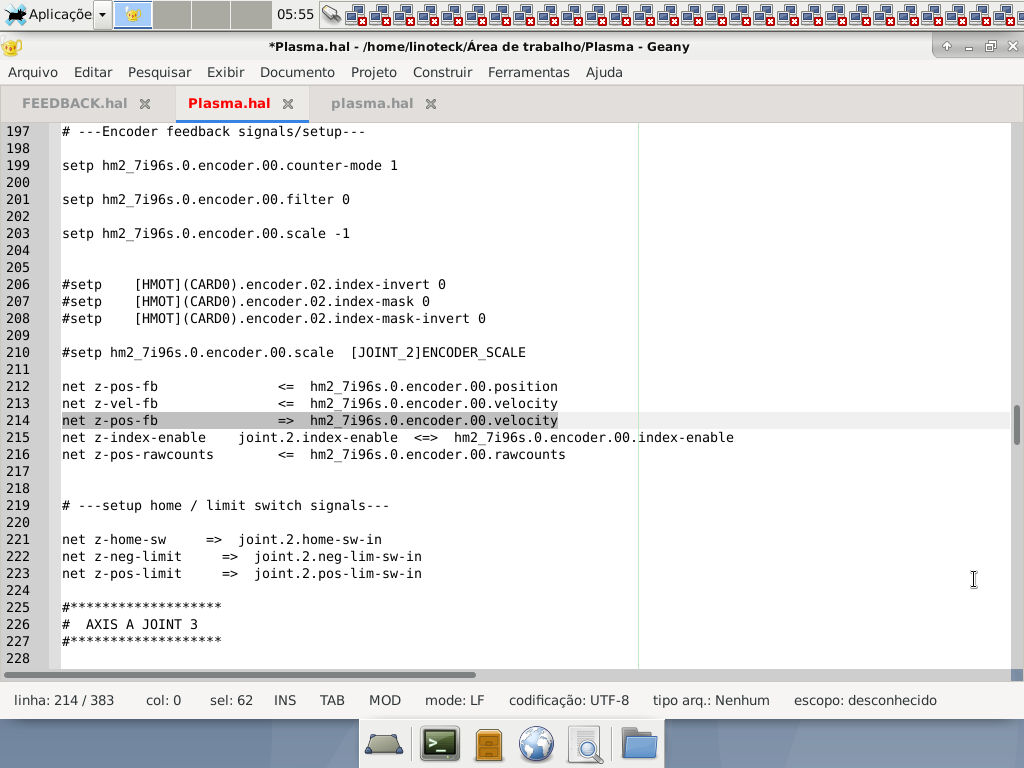The image size is (1024, 768).
Task: Click the comment "# AXIS A JOINT 3"
Action: click(130, 624)
